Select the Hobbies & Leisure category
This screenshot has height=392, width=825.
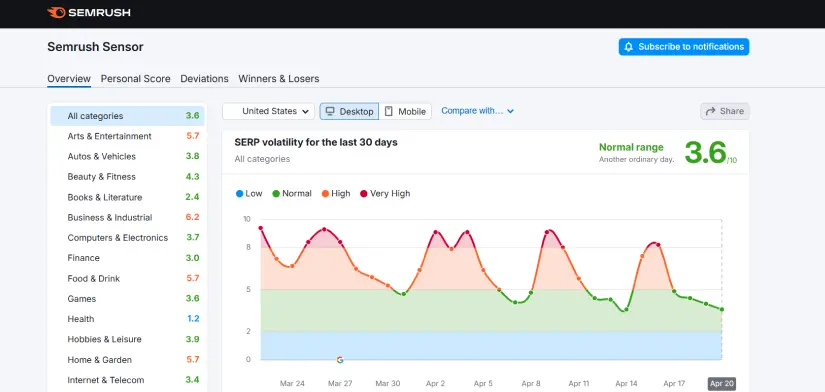click(x=127, y=339)
